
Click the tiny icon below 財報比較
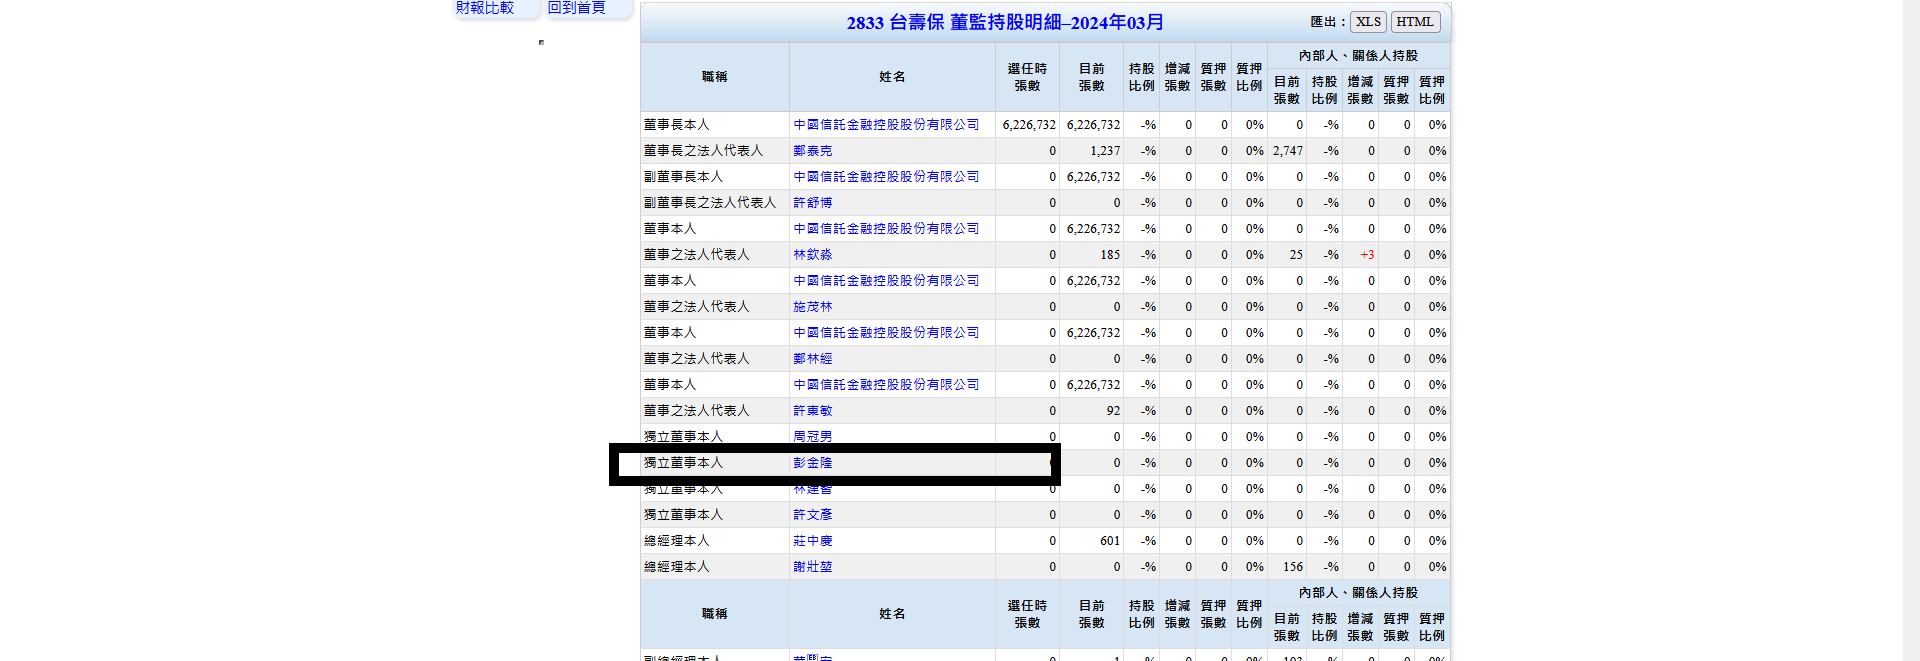541,42
